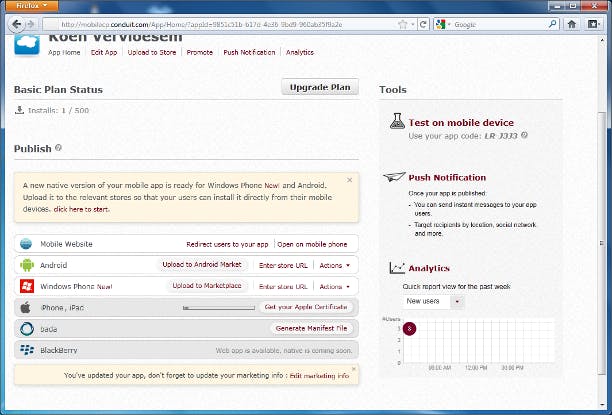Click Generate Manifest File button
The height and width of the screenshot is (415, 612).
point(311,328)
